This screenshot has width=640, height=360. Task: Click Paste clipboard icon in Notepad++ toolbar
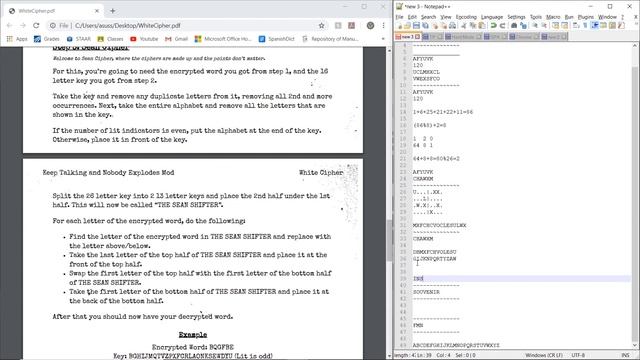[482, 26]
